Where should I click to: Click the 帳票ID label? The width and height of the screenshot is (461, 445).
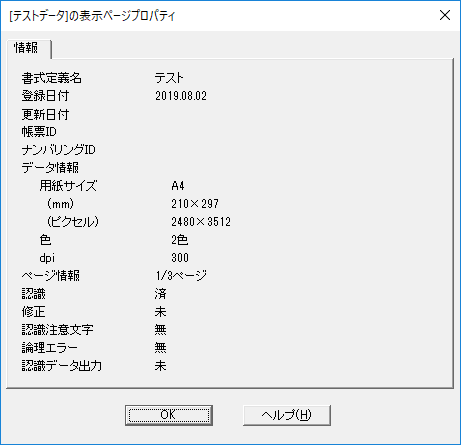(x=39, y=132)
